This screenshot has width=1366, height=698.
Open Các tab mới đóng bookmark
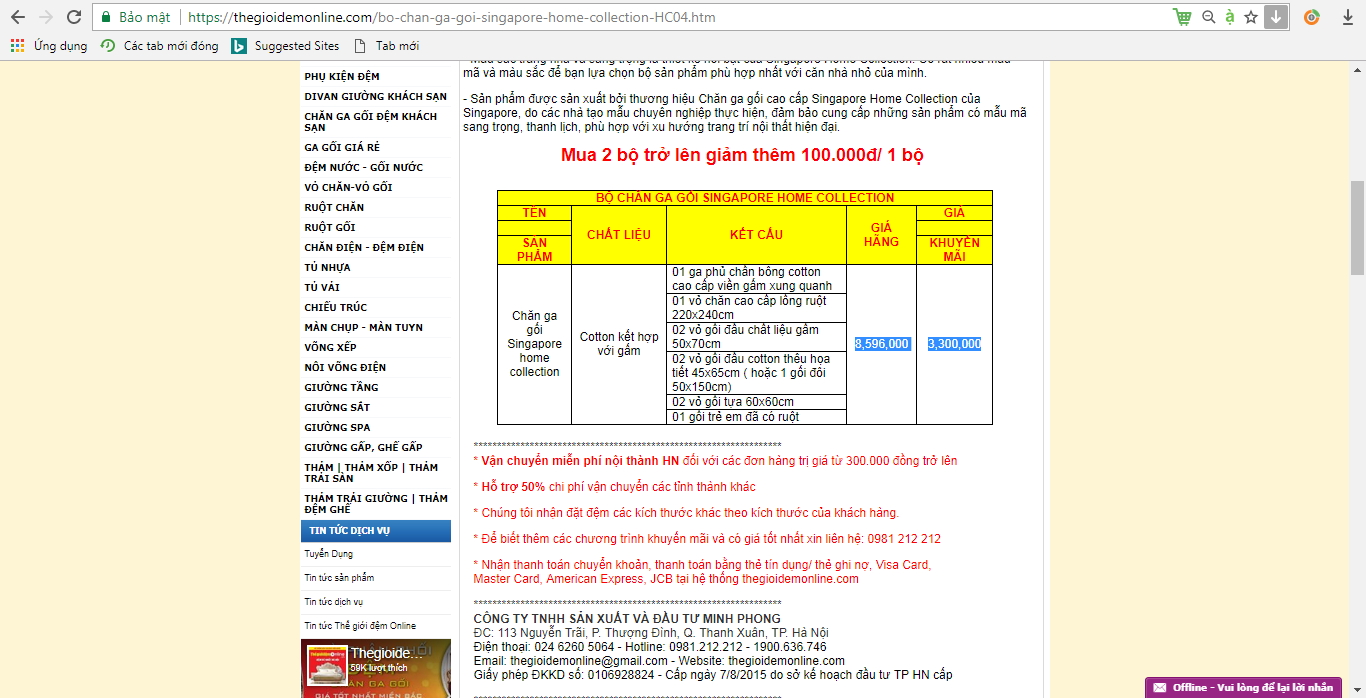click(x=160, y=46)
